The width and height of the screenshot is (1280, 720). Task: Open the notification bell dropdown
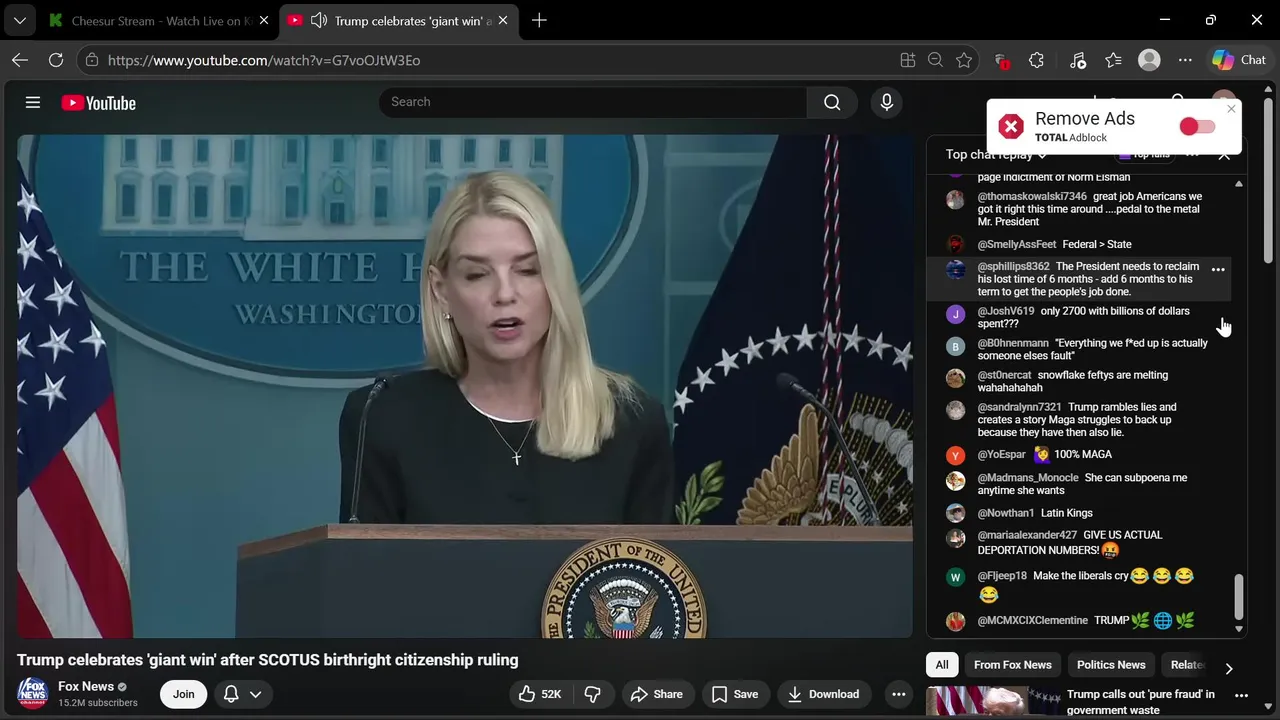pyautogui.click(x=242, y=694)
